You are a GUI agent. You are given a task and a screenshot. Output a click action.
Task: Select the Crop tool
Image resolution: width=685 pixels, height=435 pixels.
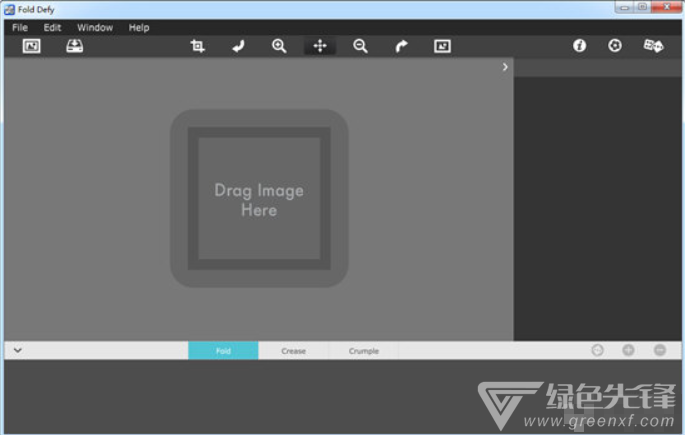tap(197, 46)
